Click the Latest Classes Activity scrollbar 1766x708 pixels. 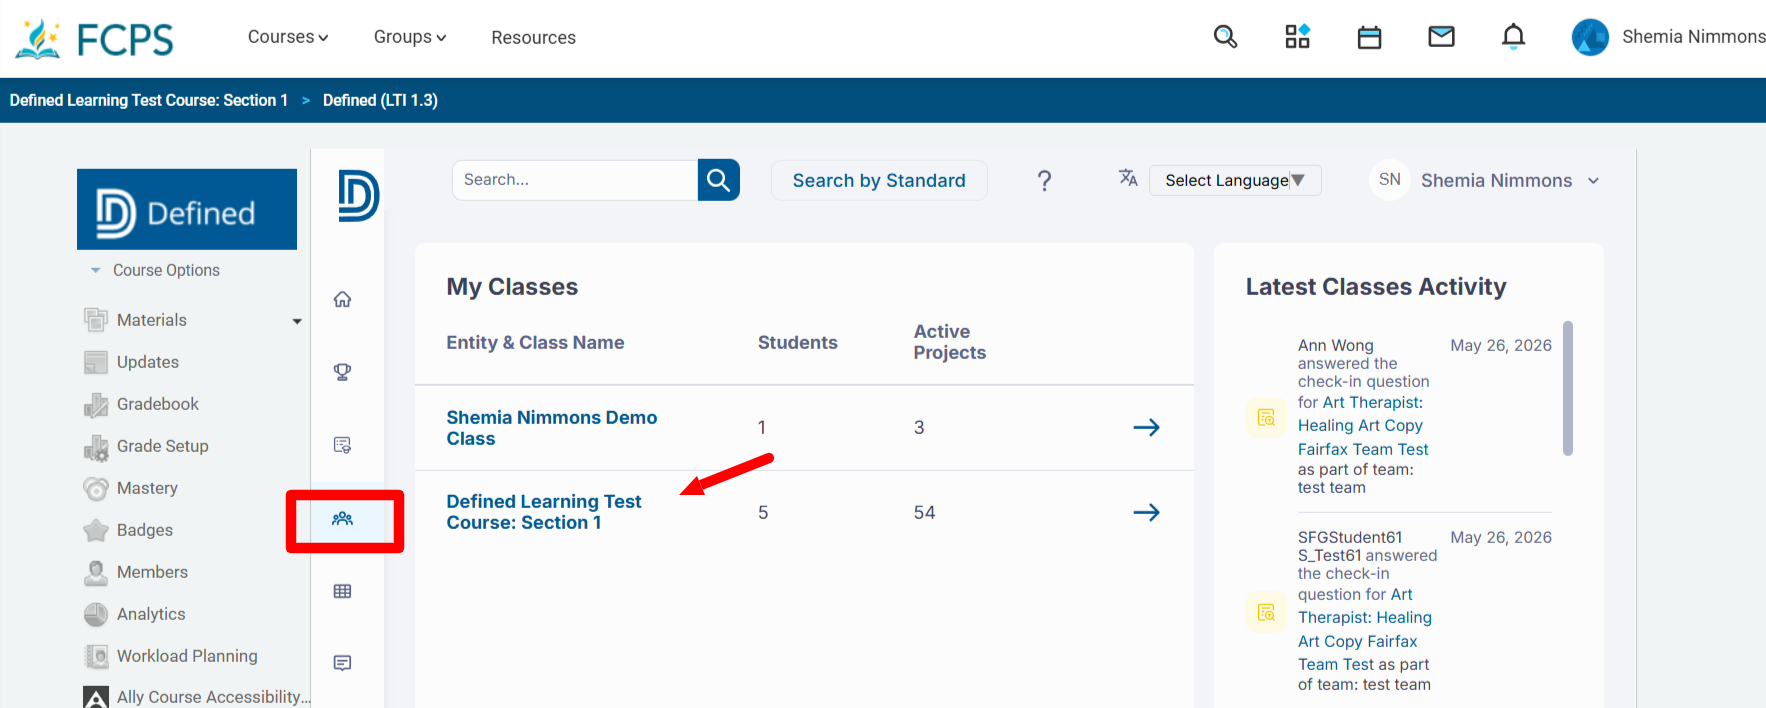click(x=1567, y=388)
